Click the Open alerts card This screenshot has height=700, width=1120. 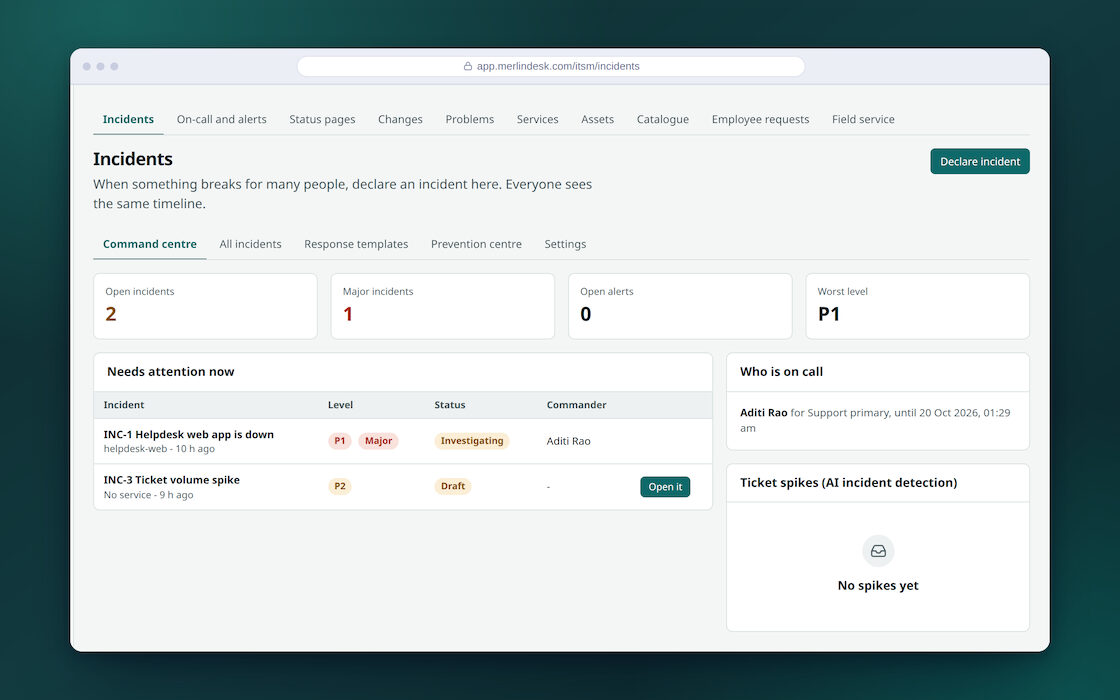(680, 306)
